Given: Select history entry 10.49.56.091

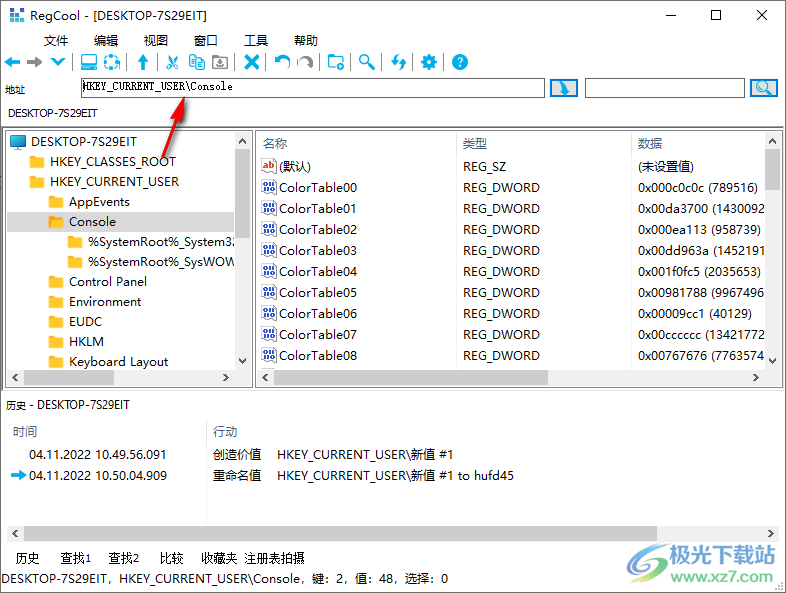Looking at the screenshot, I should click(x=97, y=455).
